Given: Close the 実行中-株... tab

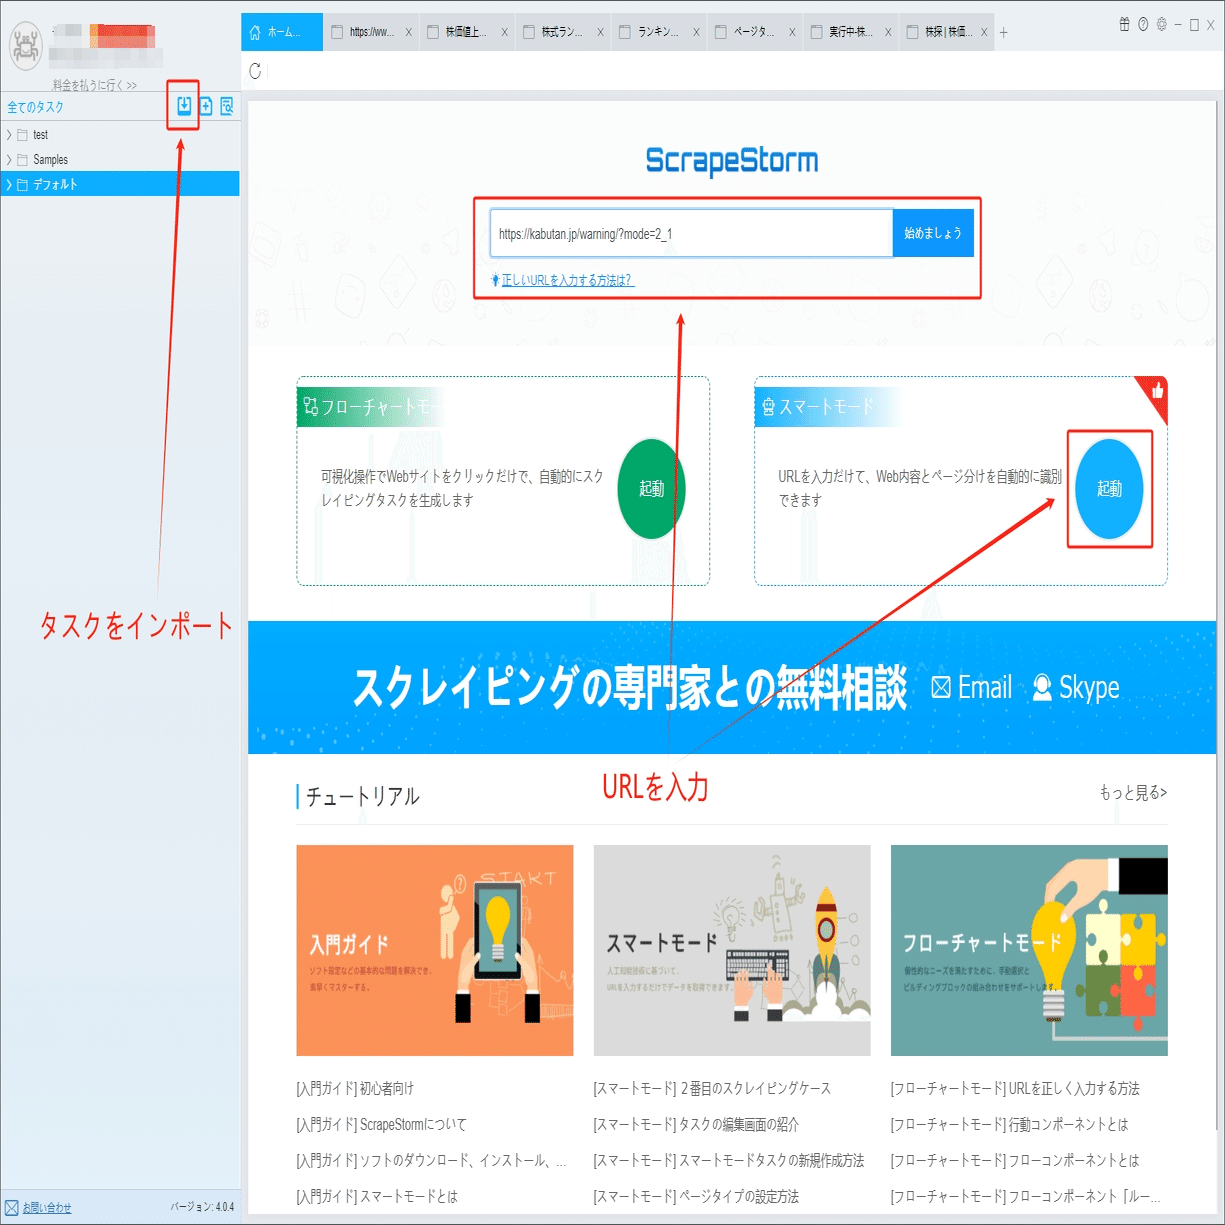Looking at the screenshot, I should click(x=888, y=32).
